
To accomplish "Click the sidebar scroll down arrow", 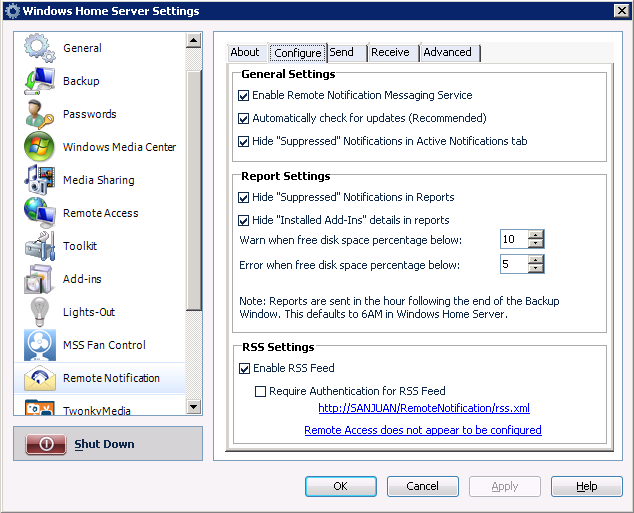I will [x=194, y=407].
